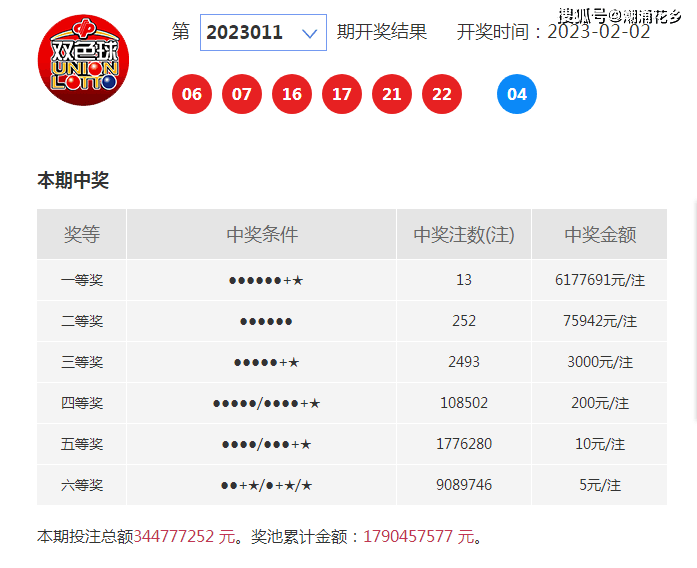Click the 中奖条件 column header
Viewport: 697px width, 568px height.
(262, 234)
